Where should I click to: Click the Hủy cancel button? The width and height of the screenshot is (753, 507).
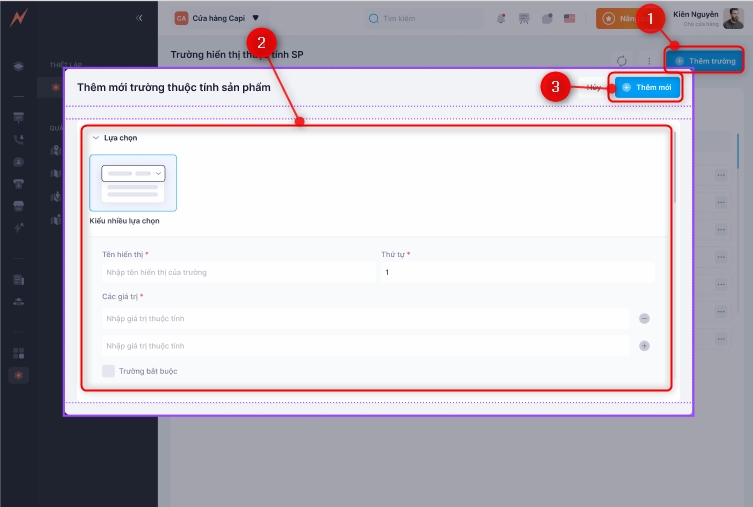(x=593, y=88)
